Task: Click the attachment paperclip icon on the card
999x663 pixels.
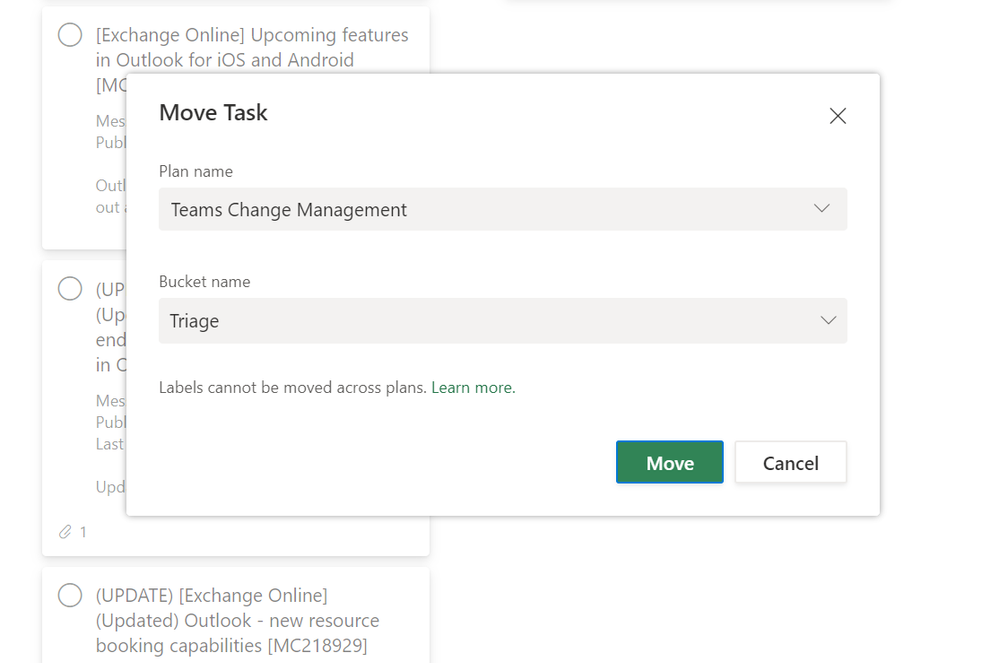Action: click(65, 532)
